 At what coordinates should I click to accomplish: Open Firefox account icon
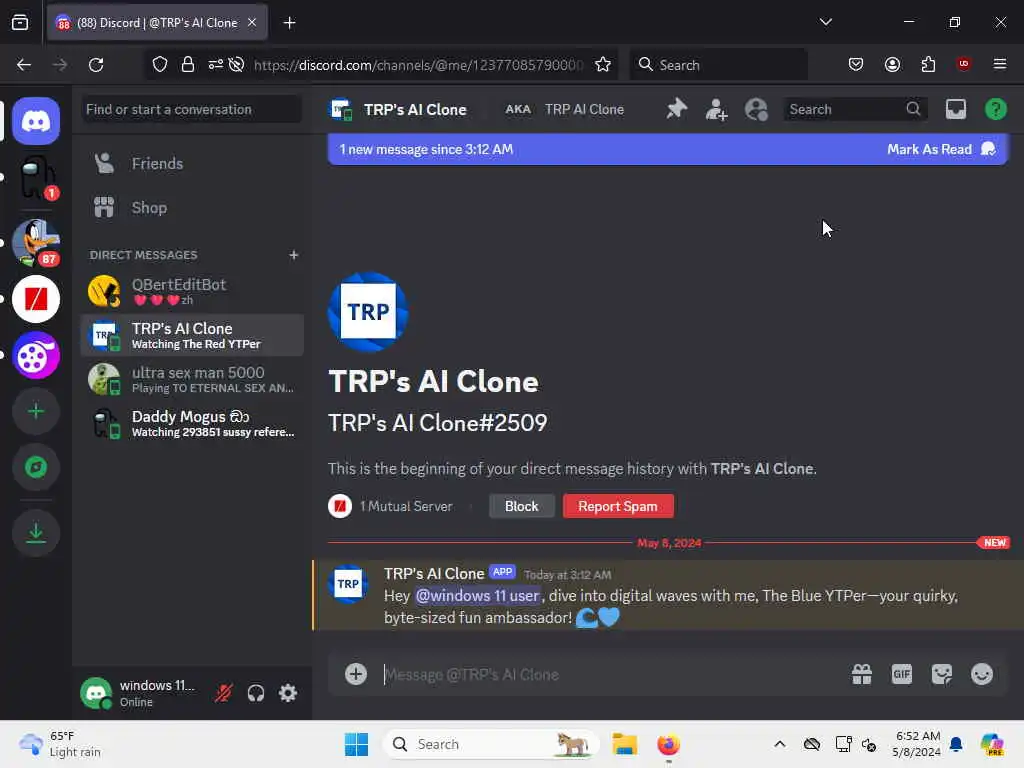click(x=892, y=65)
